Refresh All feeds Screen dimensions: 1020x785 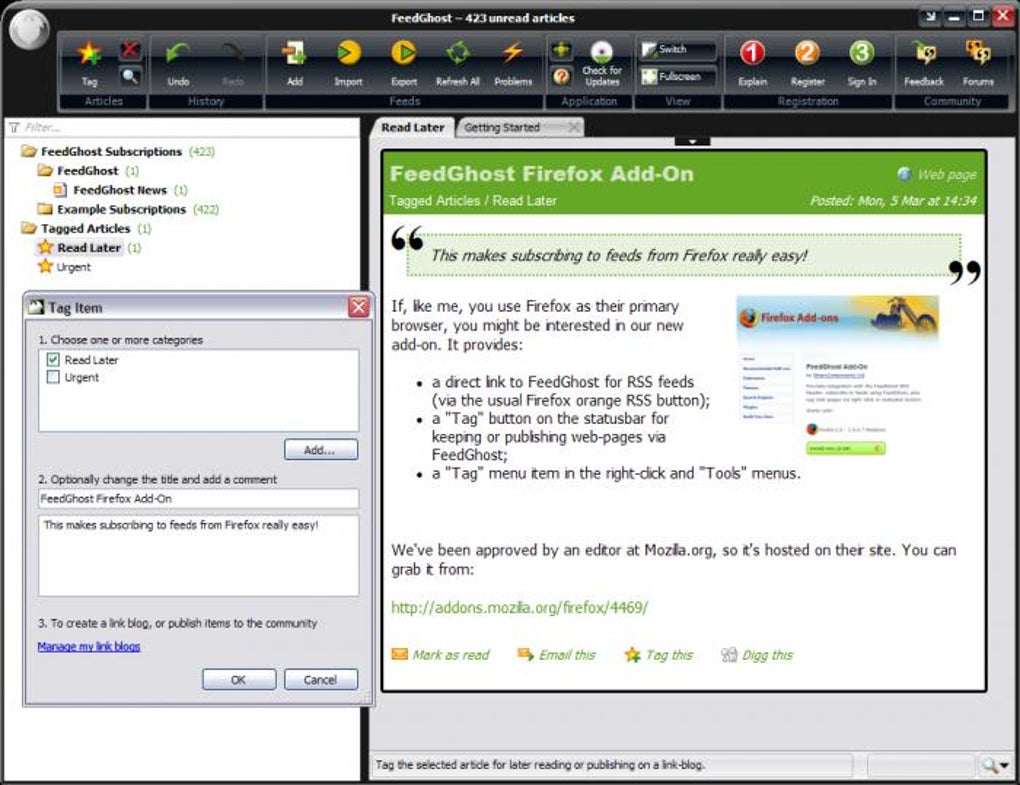pyautogui.click(x=457, y=53)
